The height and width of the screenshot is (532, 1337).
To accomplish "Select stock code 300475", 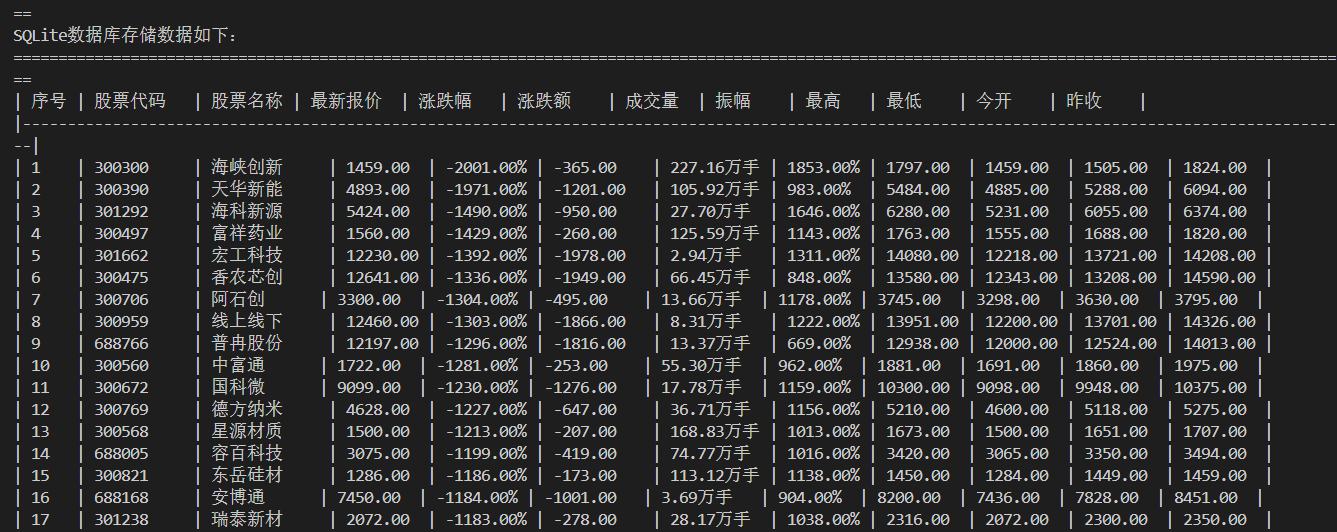I will (x=122, y=277).
